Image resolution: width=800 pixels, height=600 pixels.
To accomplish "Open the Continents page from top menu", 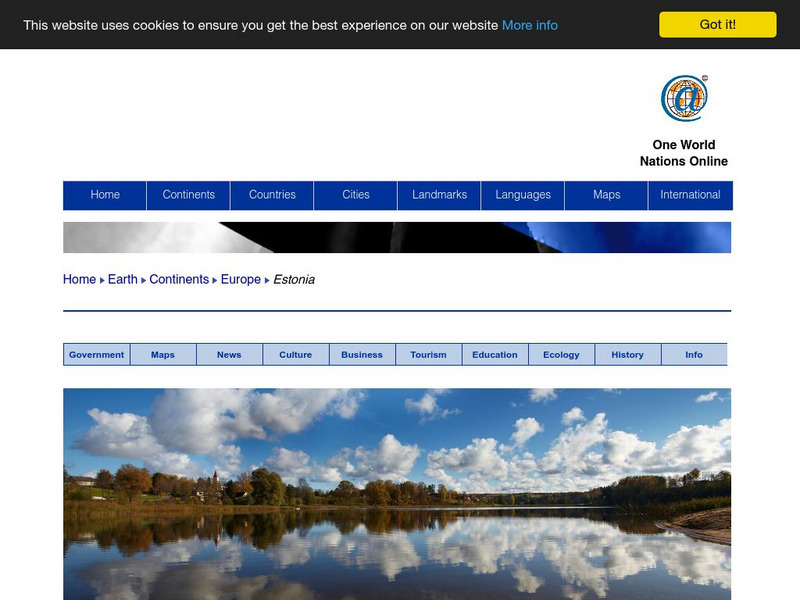I will [189, 195].
